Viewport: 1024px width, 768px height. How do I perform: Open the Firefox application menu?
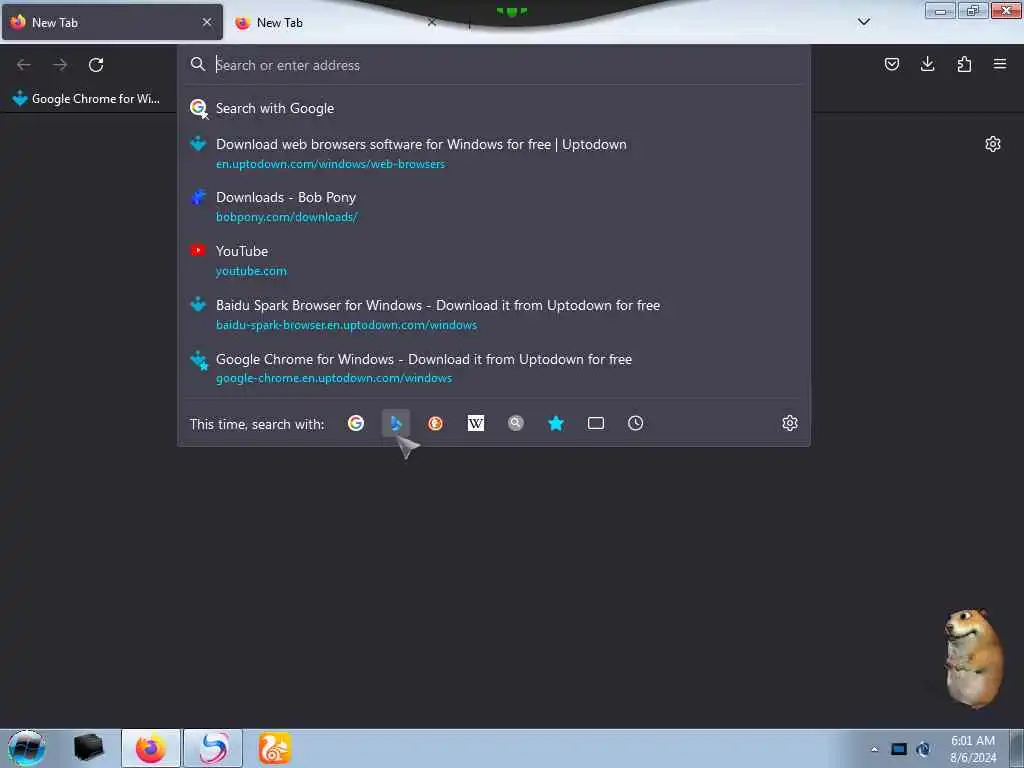coord(1000,64)
